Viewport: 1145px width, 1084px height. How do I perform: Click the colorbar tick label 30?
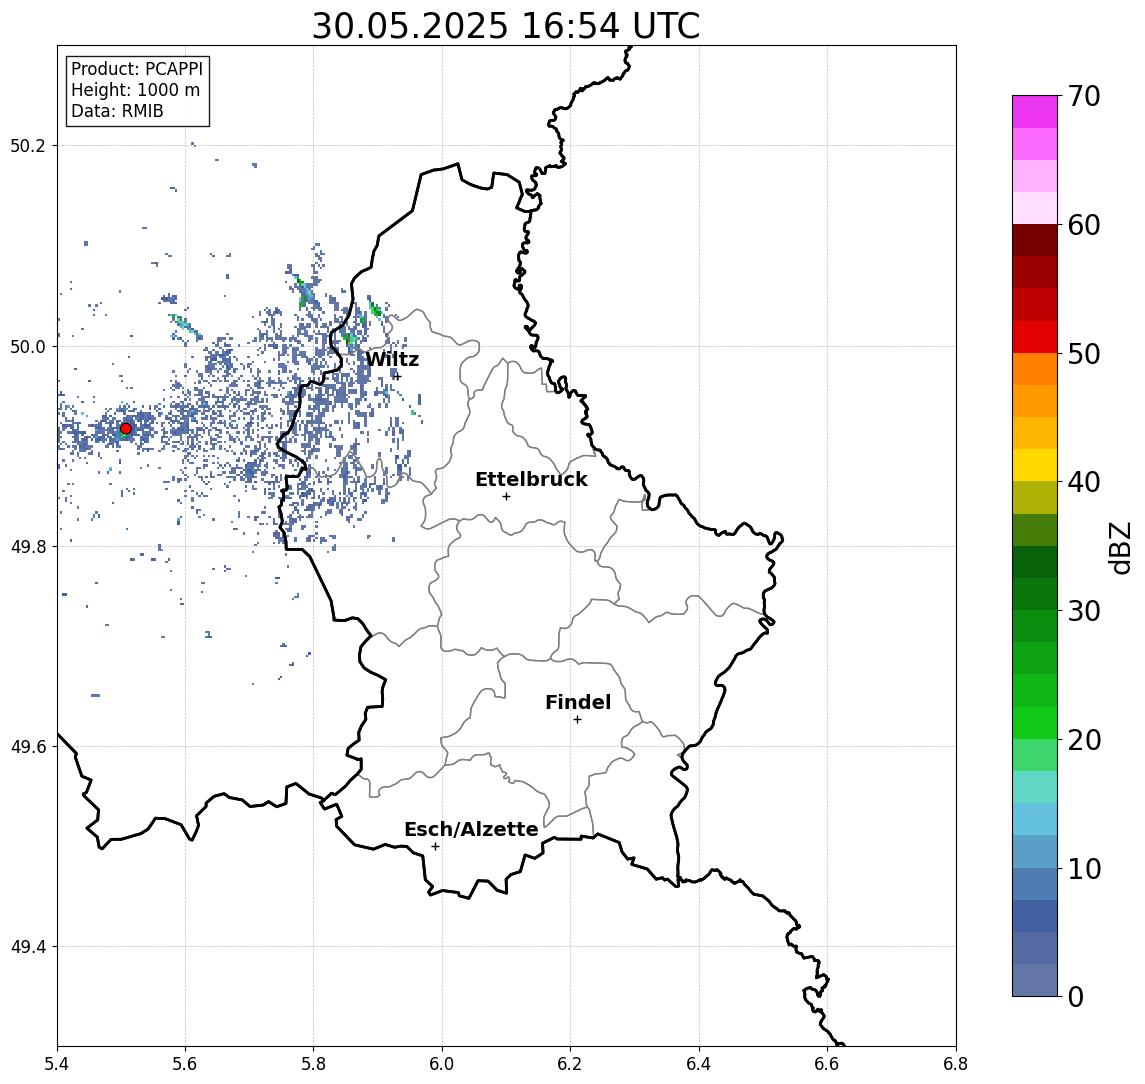click(x=1084, y=611)
